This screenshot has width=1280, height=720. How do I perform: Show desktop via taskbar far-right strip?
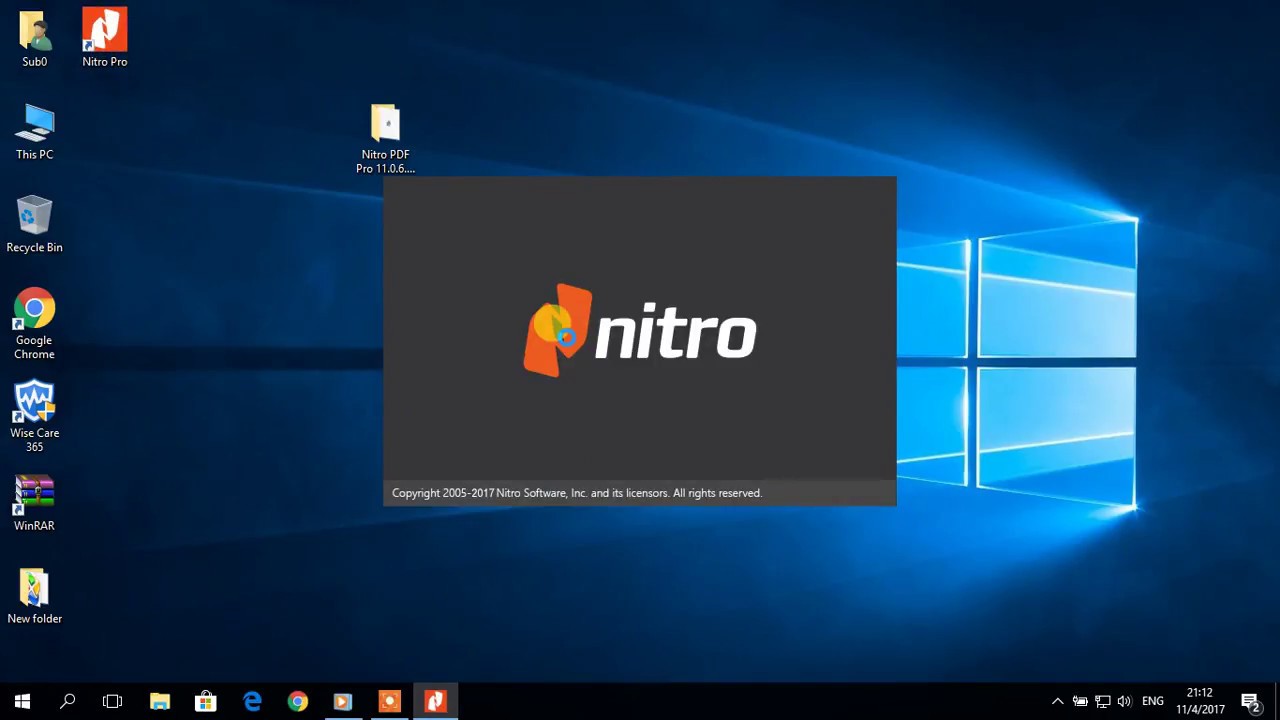(x=1277, y=701)
